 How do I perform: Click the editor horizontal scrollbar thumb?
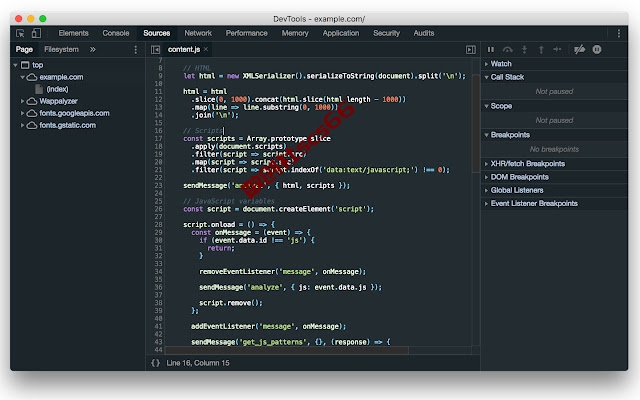[287, 350]
